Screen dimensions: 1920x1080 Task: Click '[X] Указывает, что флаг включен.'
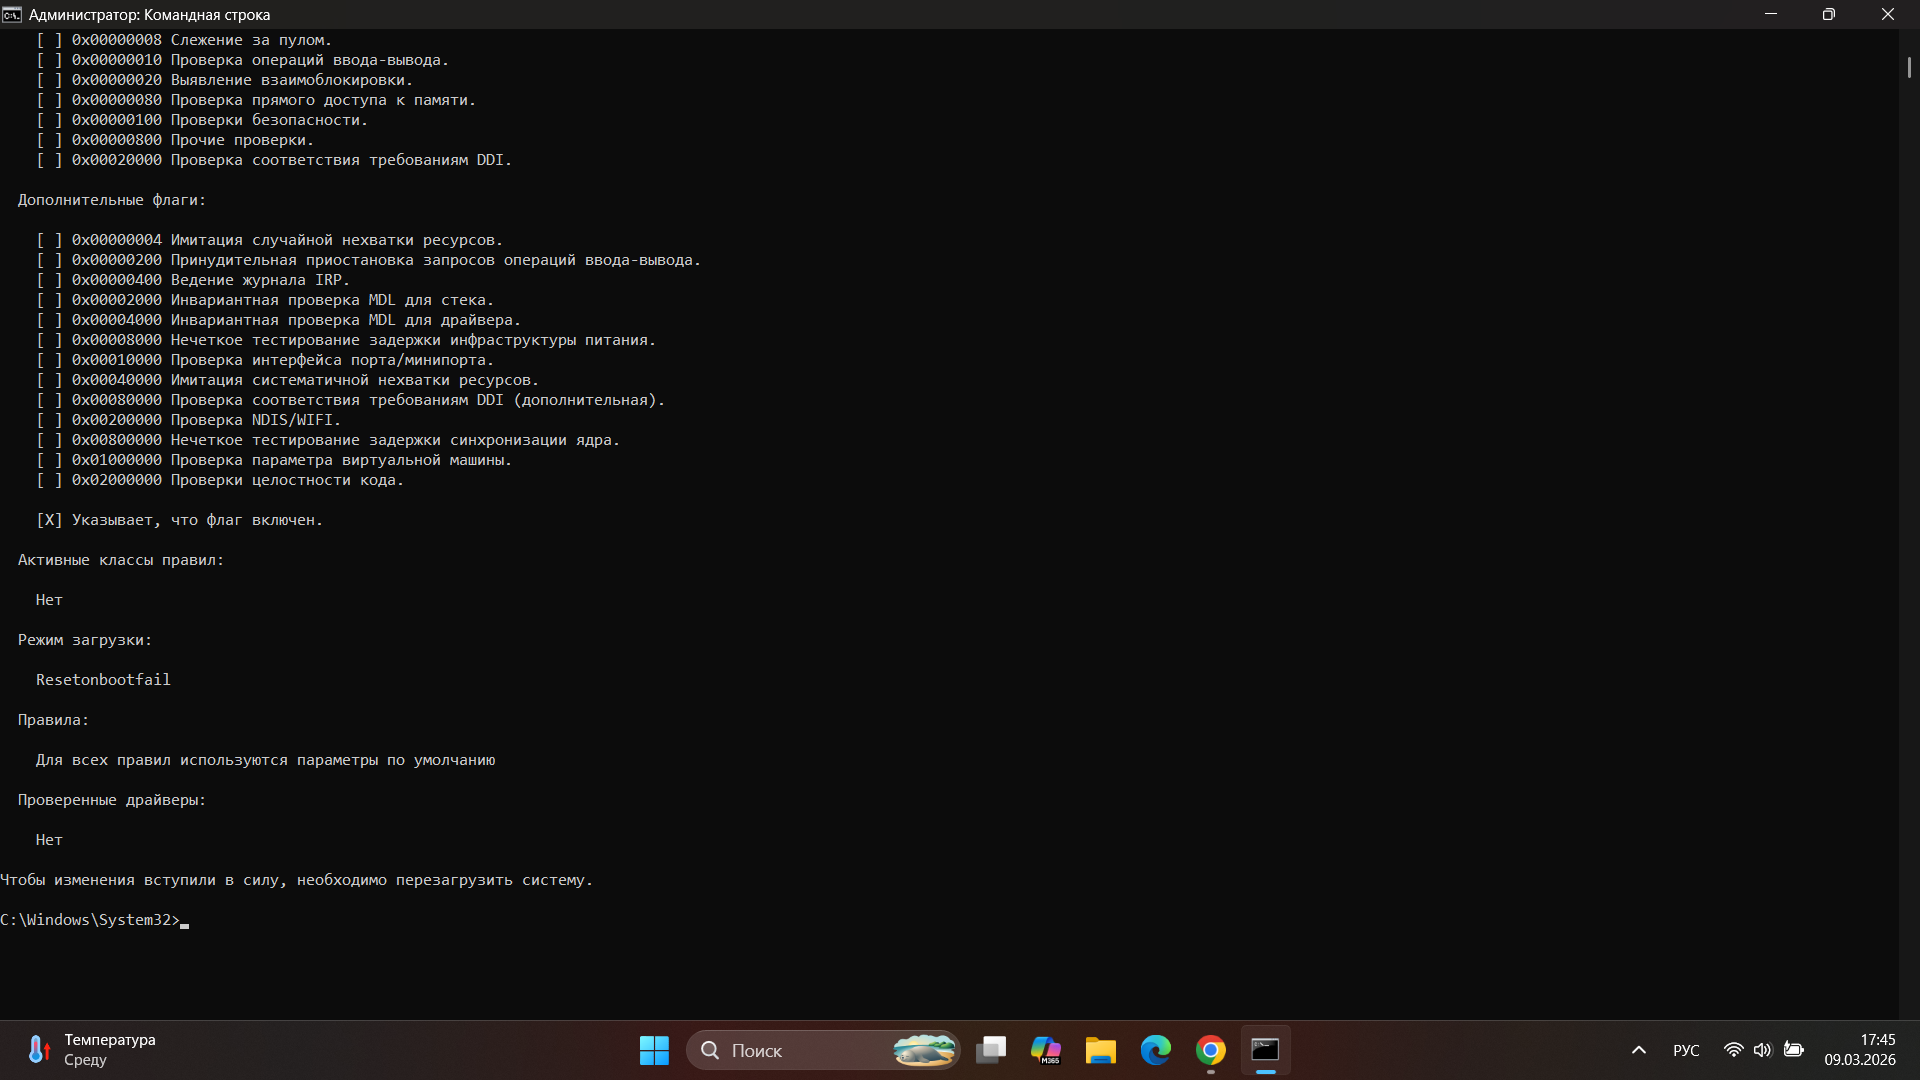coord(179,520)
